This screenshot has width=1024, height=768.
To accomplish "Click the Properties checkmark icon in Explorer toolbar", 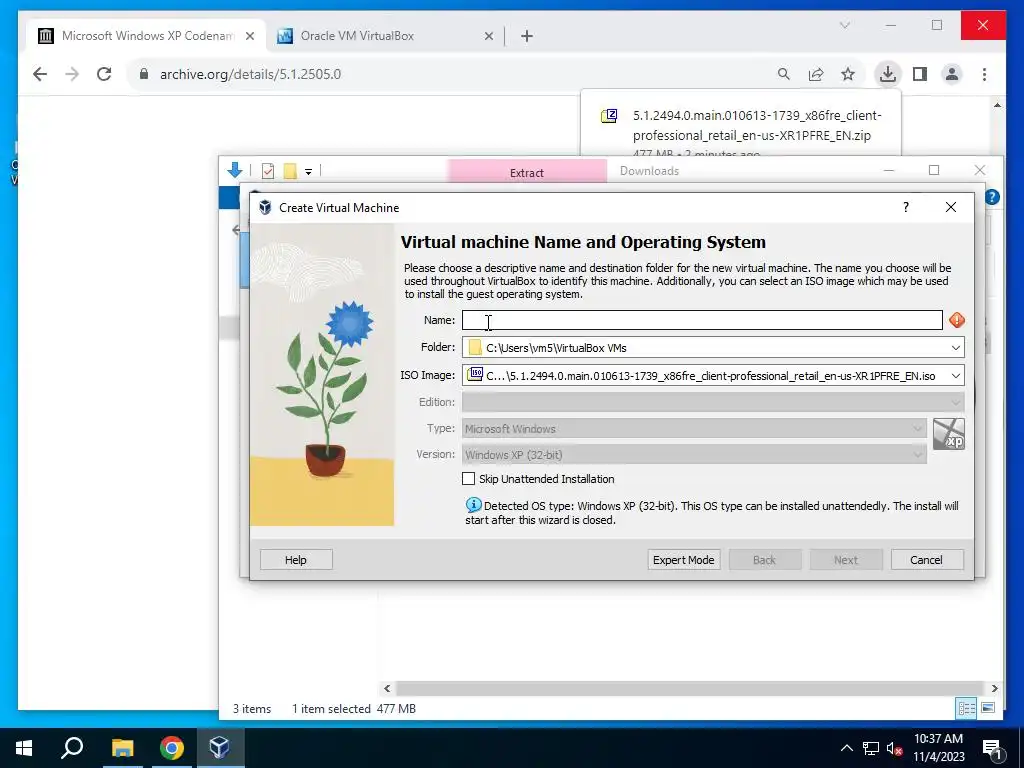I will click(x=268, y=171).
